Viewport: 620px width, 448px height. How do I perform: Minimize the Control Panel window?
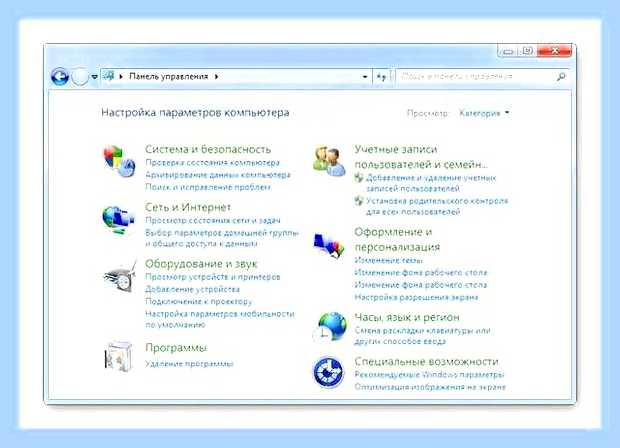tap(508, 51)
